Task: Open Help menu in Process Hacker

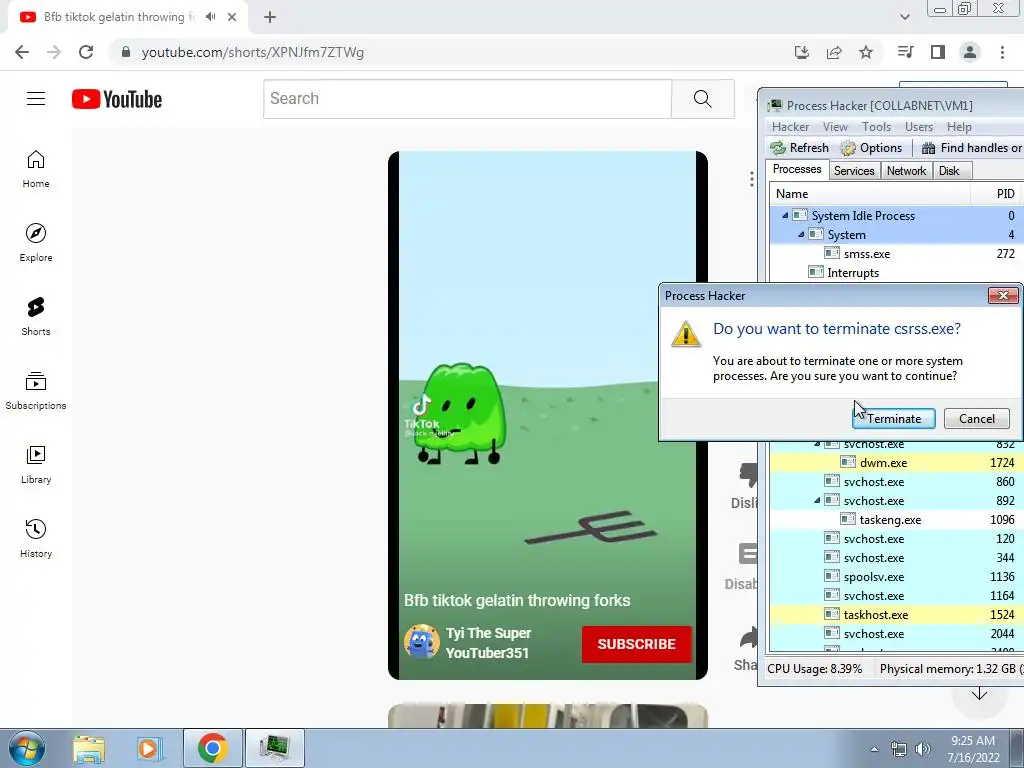Action: pyautogui.click(x=959, y=127)
